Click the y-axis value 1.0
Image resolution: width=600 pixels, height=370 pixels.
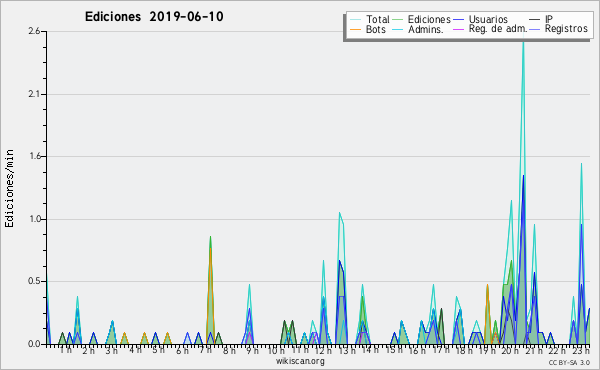click(34, 219)
